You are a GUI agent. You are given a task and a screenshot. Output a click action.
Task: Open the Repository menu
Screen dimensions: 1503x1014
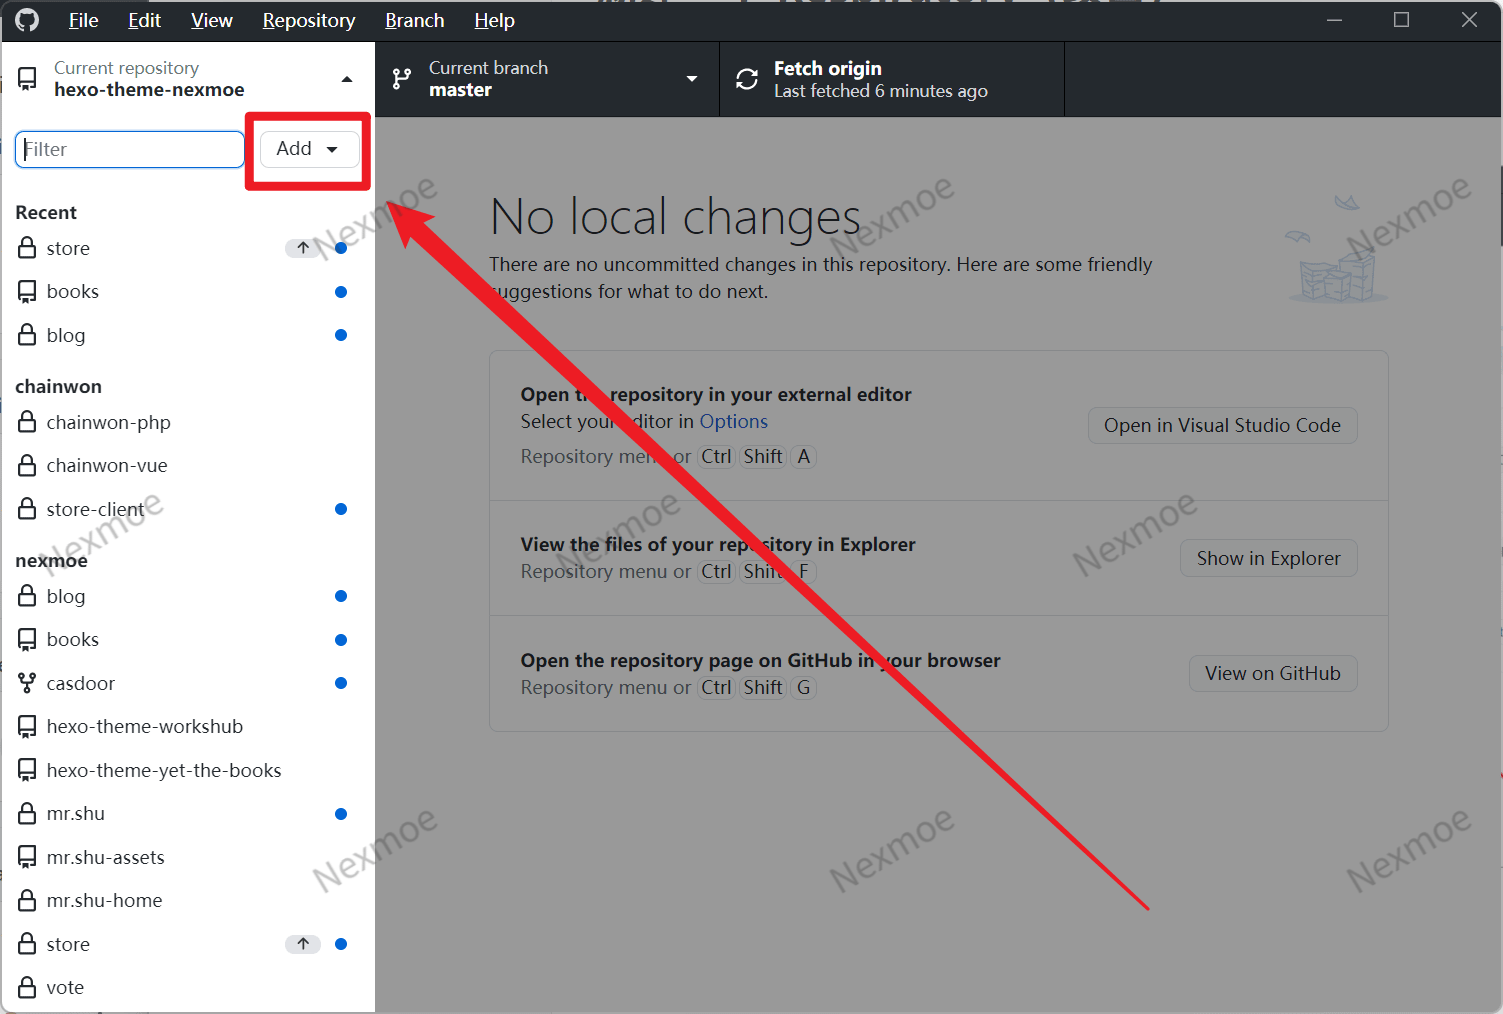pyautogui.click(x=308, y=20)
